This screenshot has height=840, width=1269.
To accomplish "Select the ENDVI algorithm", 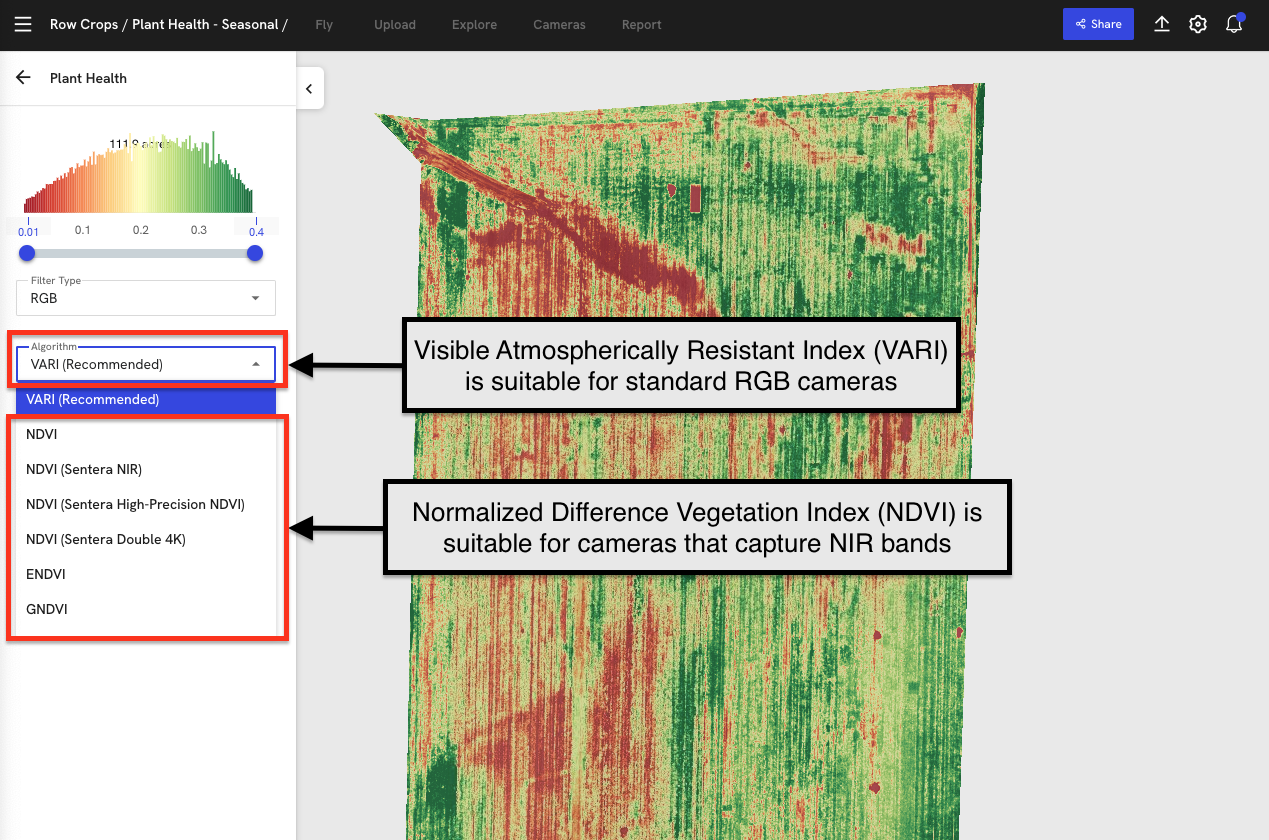I will tap(146, 574).
